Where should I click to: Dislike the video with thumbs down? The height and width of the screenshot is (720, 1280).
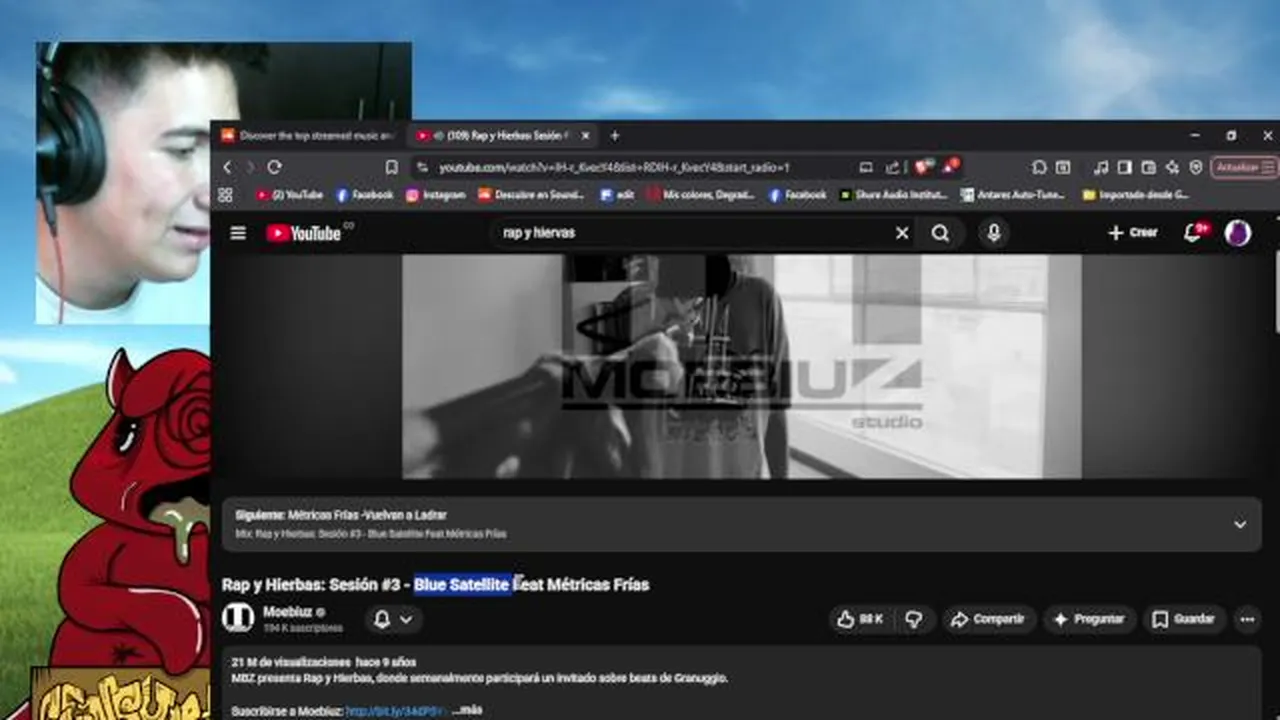pyautogui.click(x=914, y=620)
